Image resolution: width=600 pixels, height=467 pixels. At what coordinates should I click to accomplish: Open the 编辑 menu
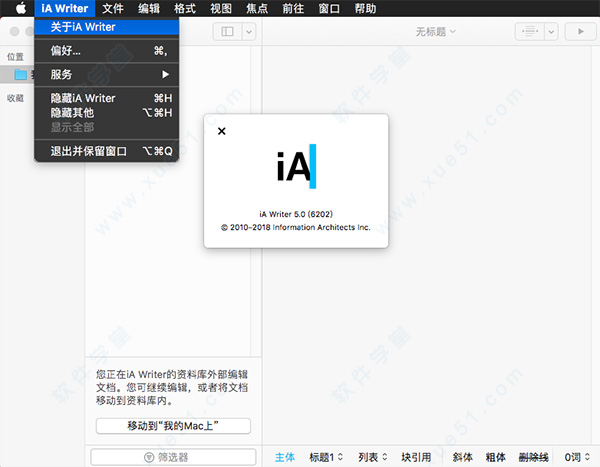[x=149, y=8]
